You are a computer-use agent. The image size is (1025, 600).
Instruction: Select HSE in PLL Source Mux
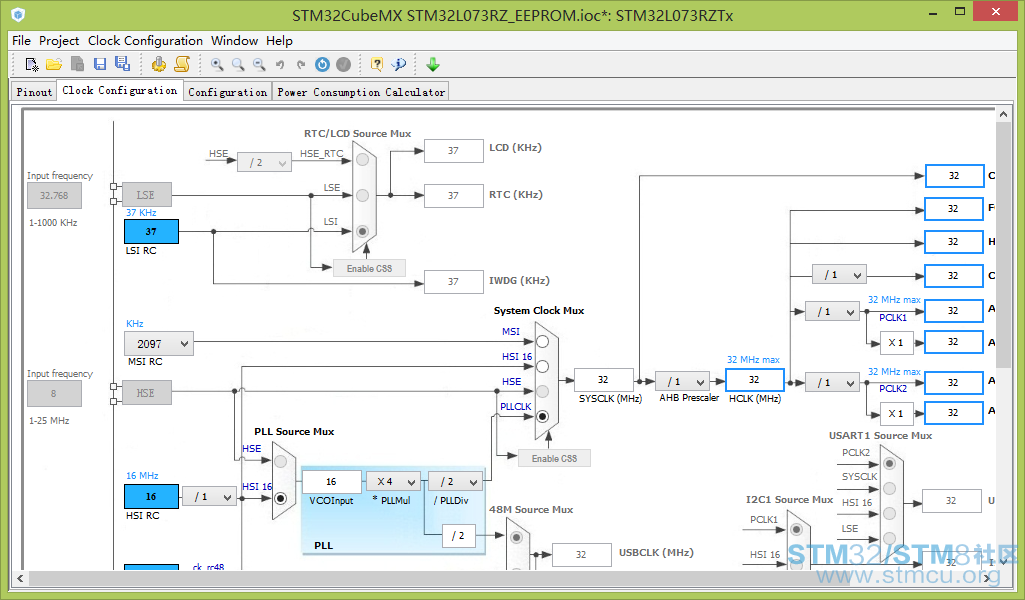tap(280, 461)
